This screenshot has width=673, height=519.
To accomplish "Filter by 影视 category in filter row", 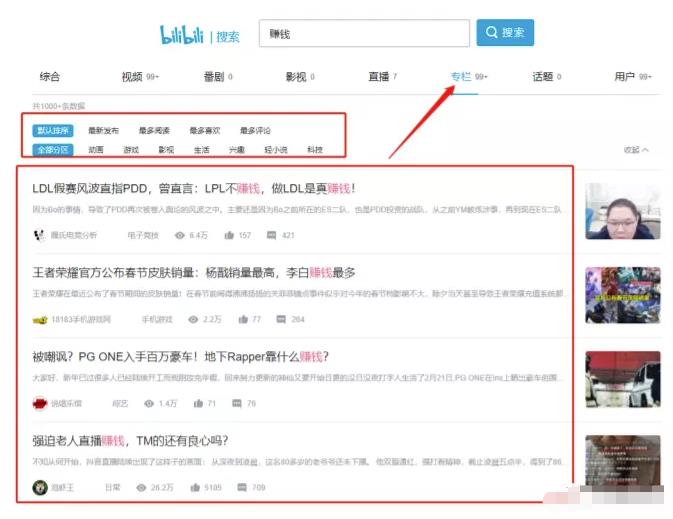I will pyautogui.click(x=166, y=150).
